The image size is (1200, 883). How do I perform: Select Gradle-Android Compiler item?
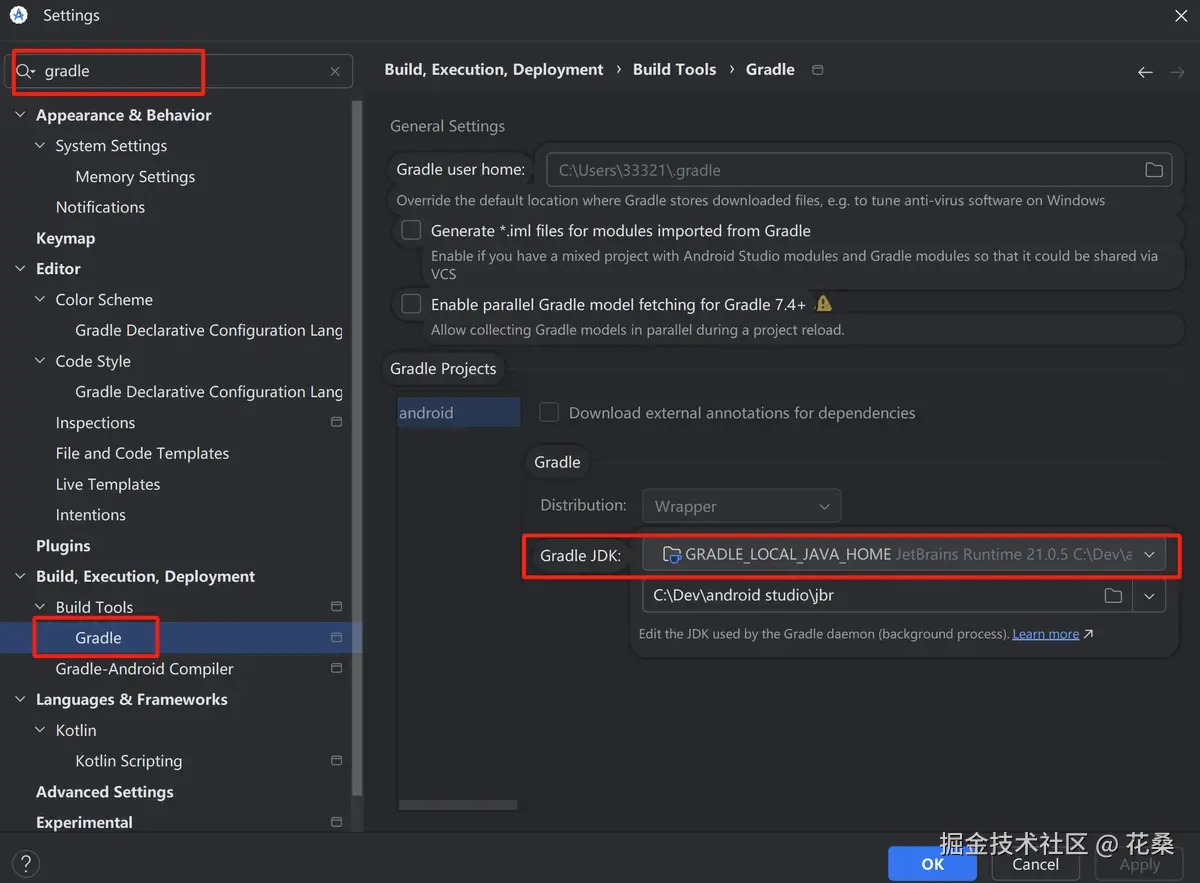tap(144, 669)
